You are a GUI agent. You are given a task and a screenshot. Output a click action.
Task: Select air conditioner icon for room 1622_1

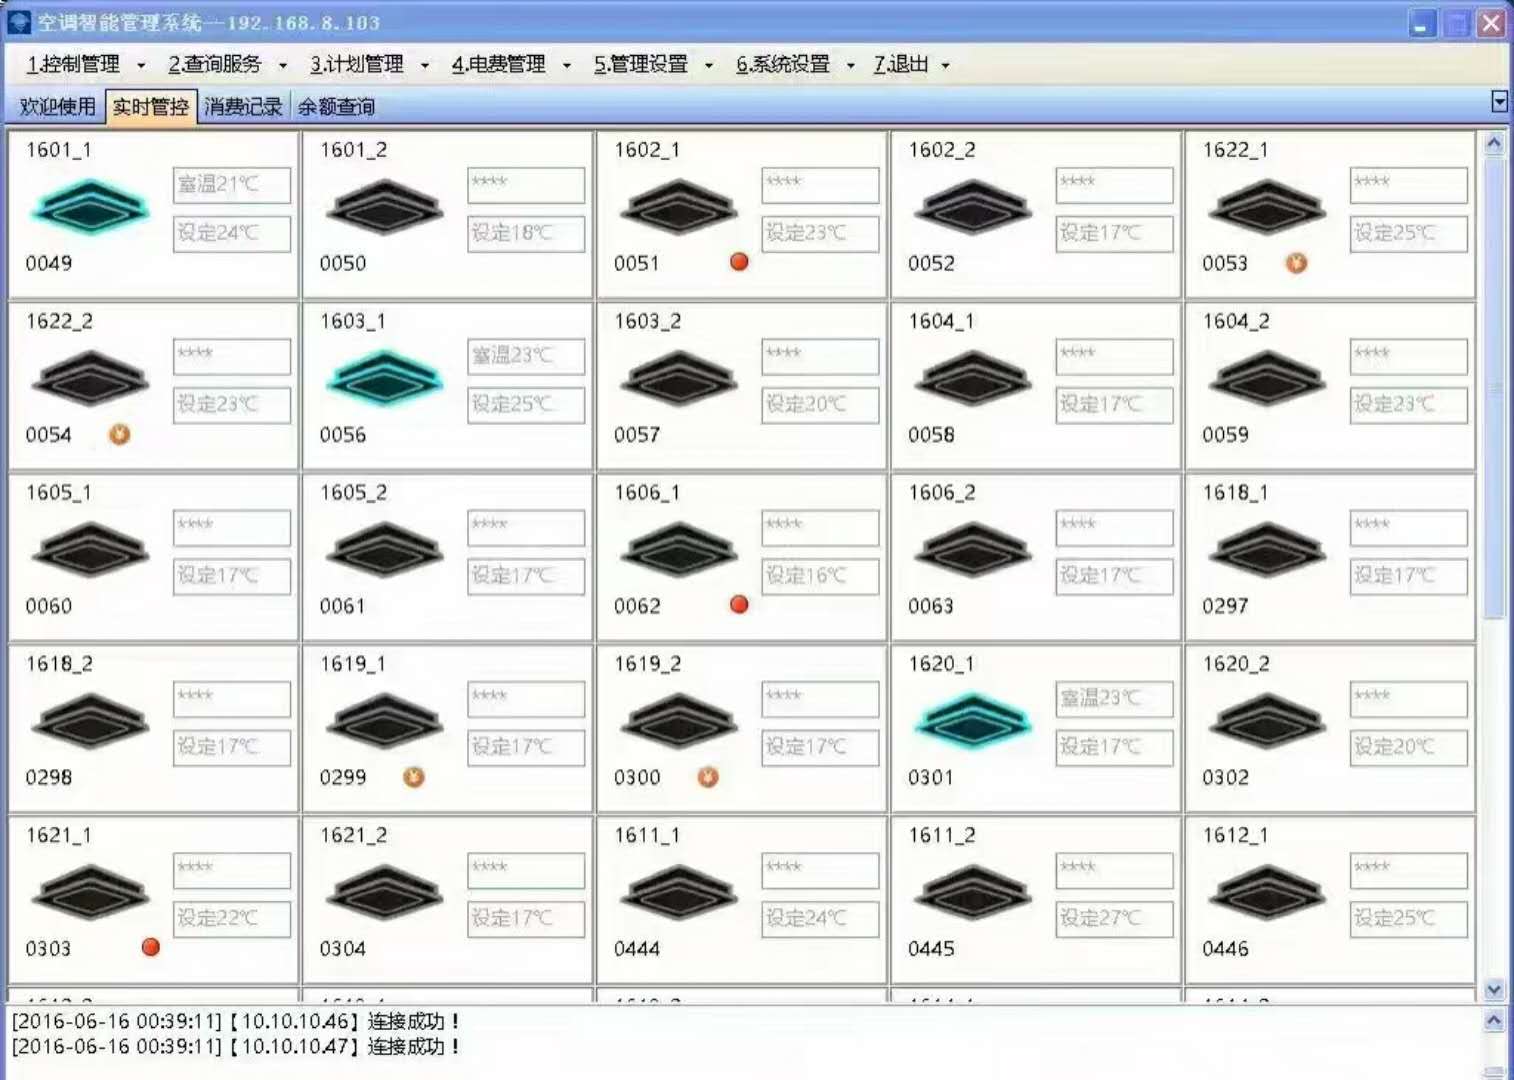coord(1267,207)
